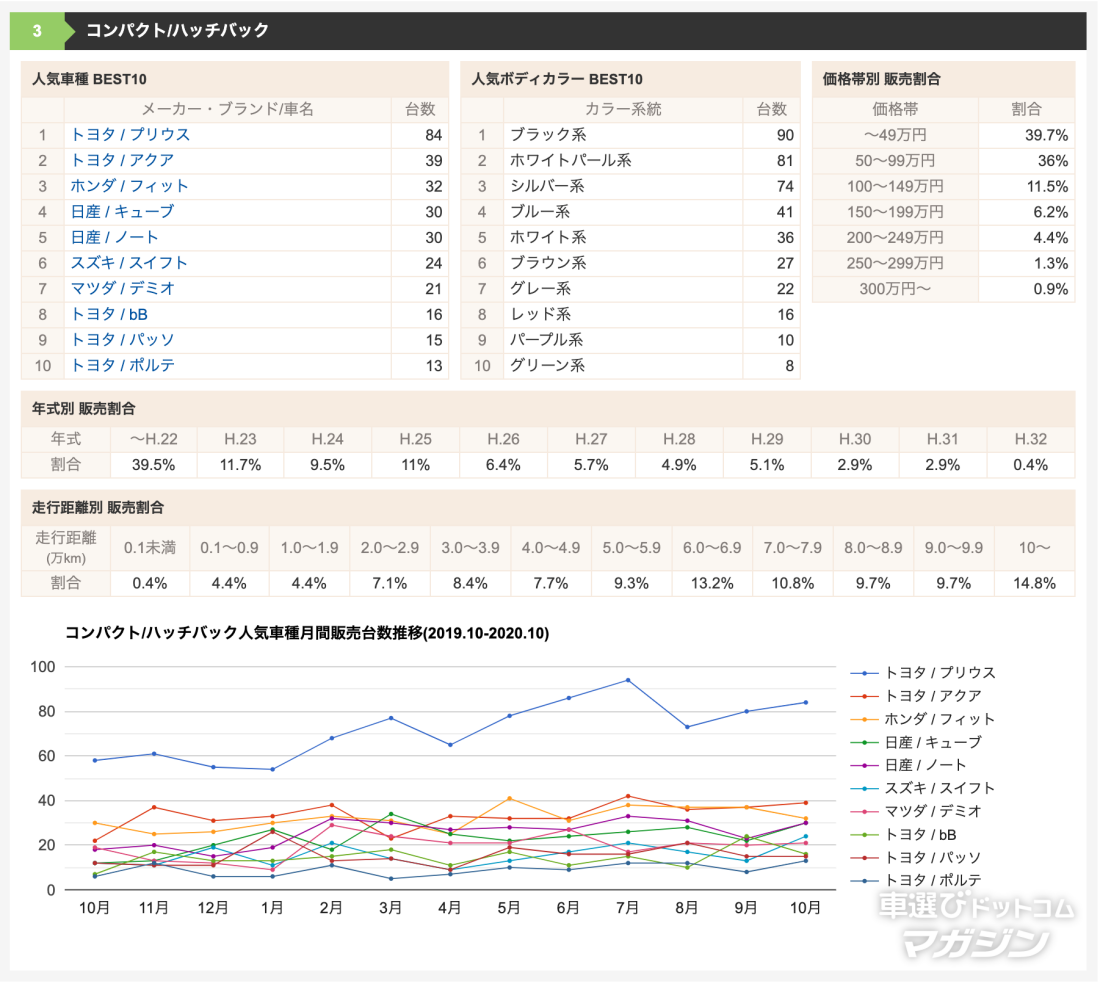
Task: Open ホンダ / フィット in the ranking
Action: tap(129, 186)
